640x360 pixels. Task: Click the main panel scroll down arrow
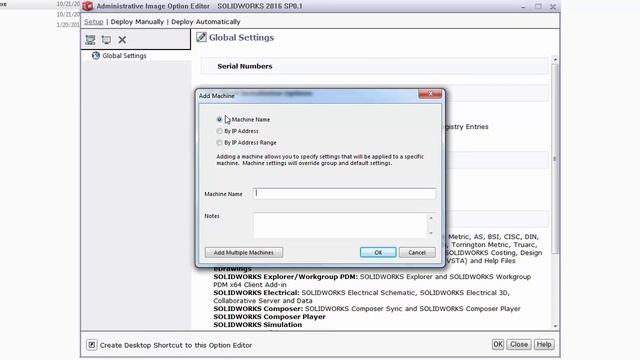(x=555, y=326)
